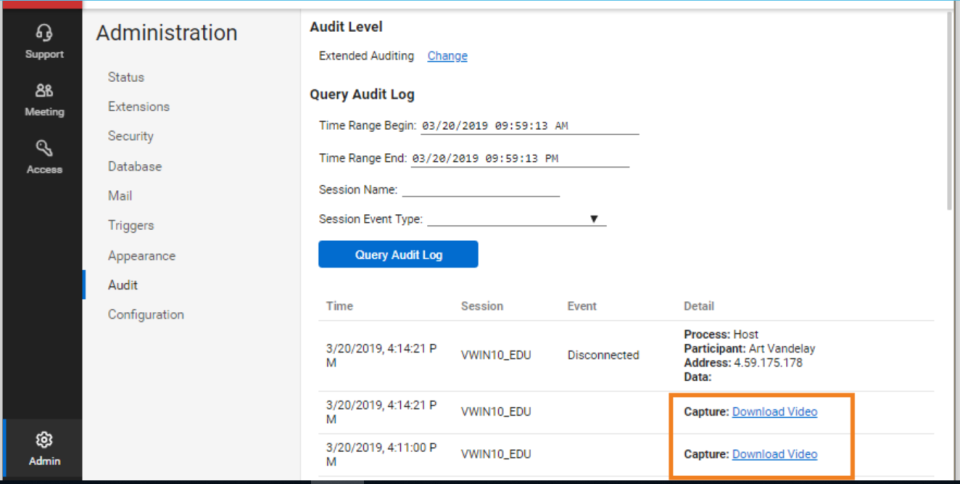Click the Participant: Art Vandelay detail

[749, 349]
